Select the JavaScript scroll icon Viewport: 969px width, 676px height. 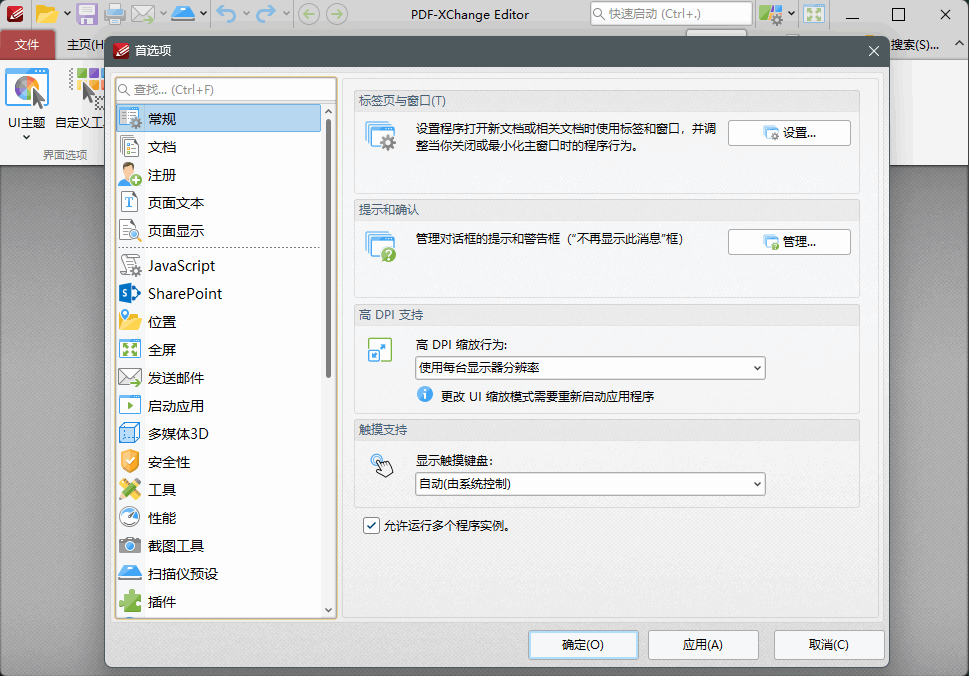tap(130, 265)
